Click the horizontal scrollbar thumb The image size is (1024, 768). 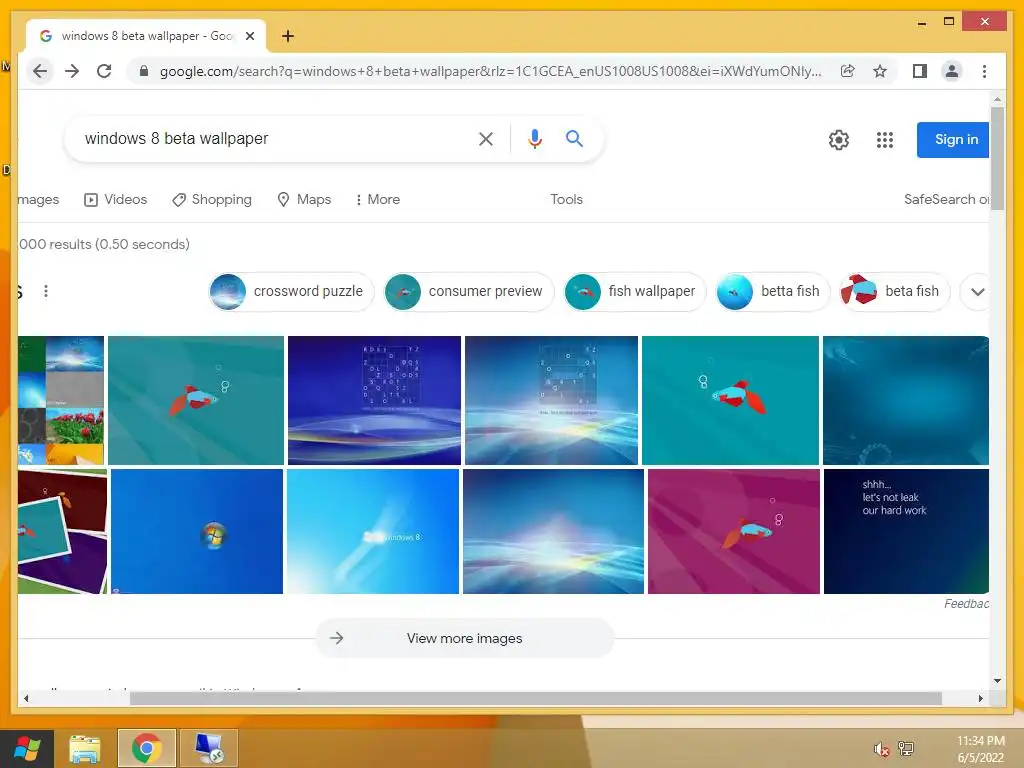pos(536,698)
